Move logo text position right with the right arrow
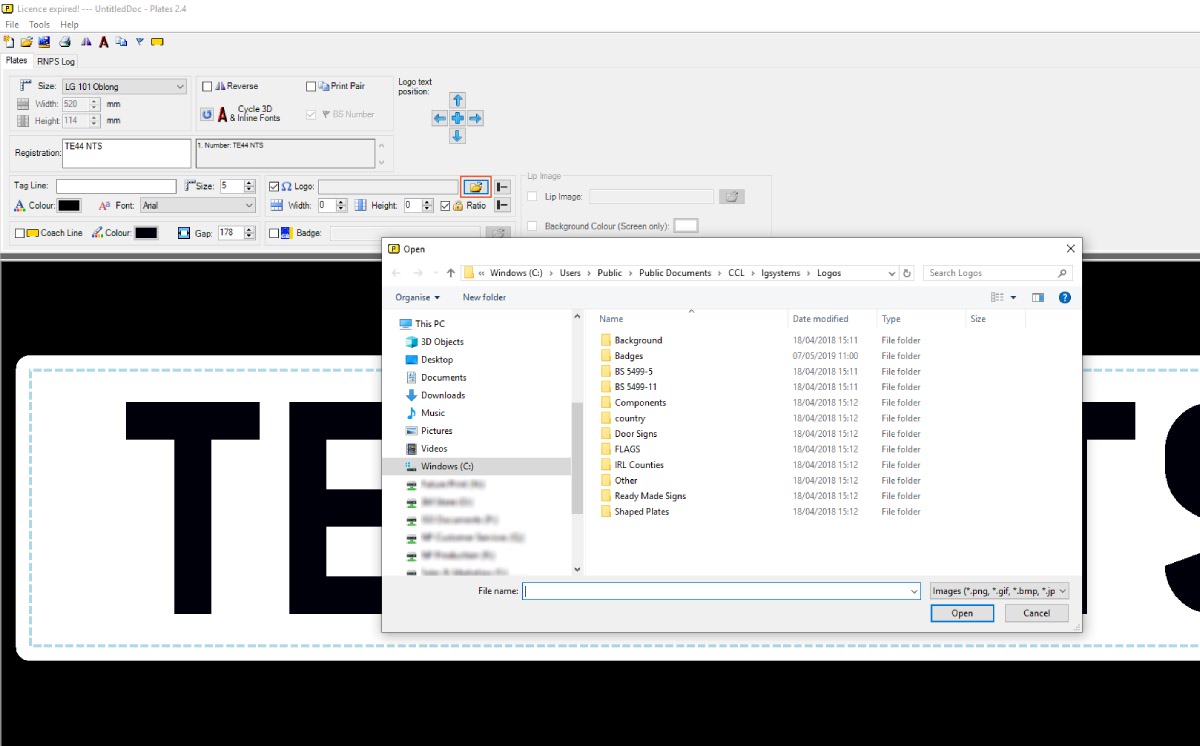Viewport: 1200px width, 746px height. pyautogui.click(x=475, y=118)
